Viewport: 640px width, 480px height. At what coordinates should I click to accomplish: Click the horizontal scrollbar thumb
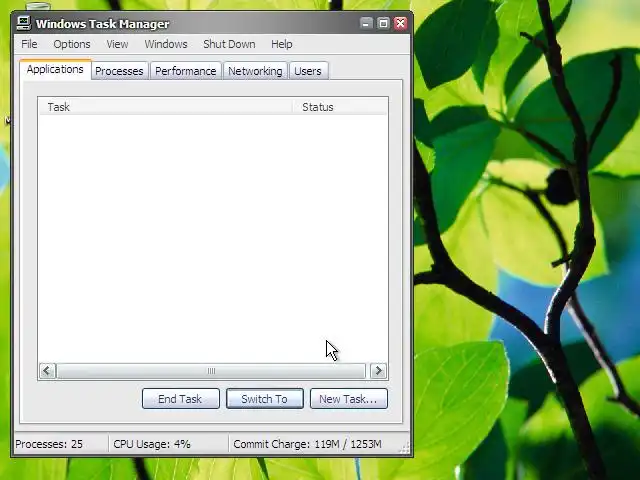point(211,371)
